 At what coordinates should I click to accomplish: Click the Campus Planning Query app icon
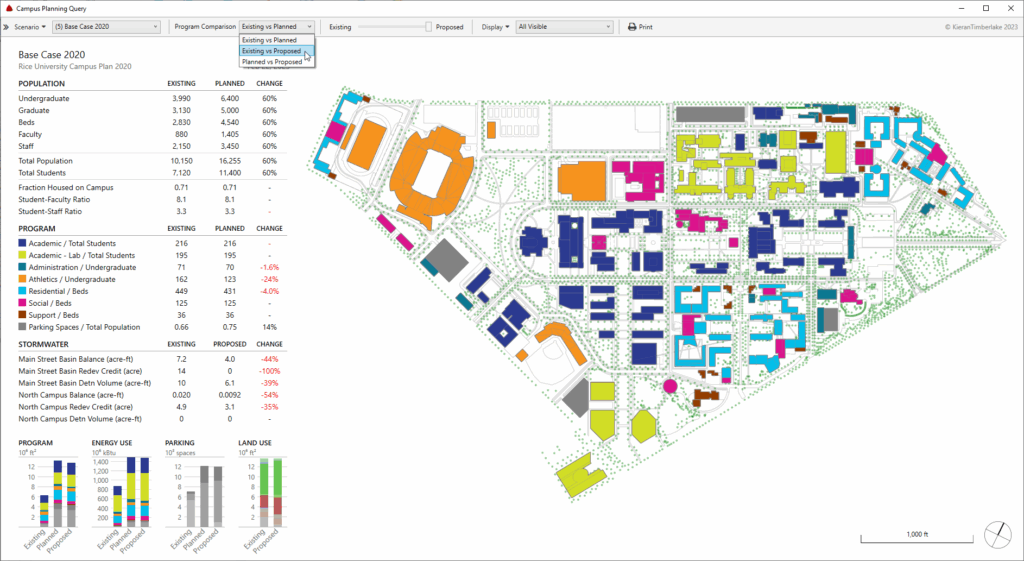click(9, 7)
